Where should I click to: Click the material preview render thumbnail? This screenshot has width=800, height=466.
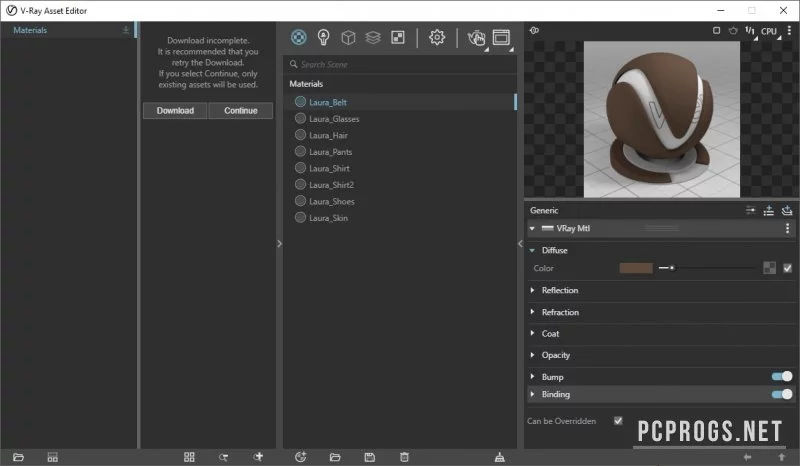coord(662,119)
